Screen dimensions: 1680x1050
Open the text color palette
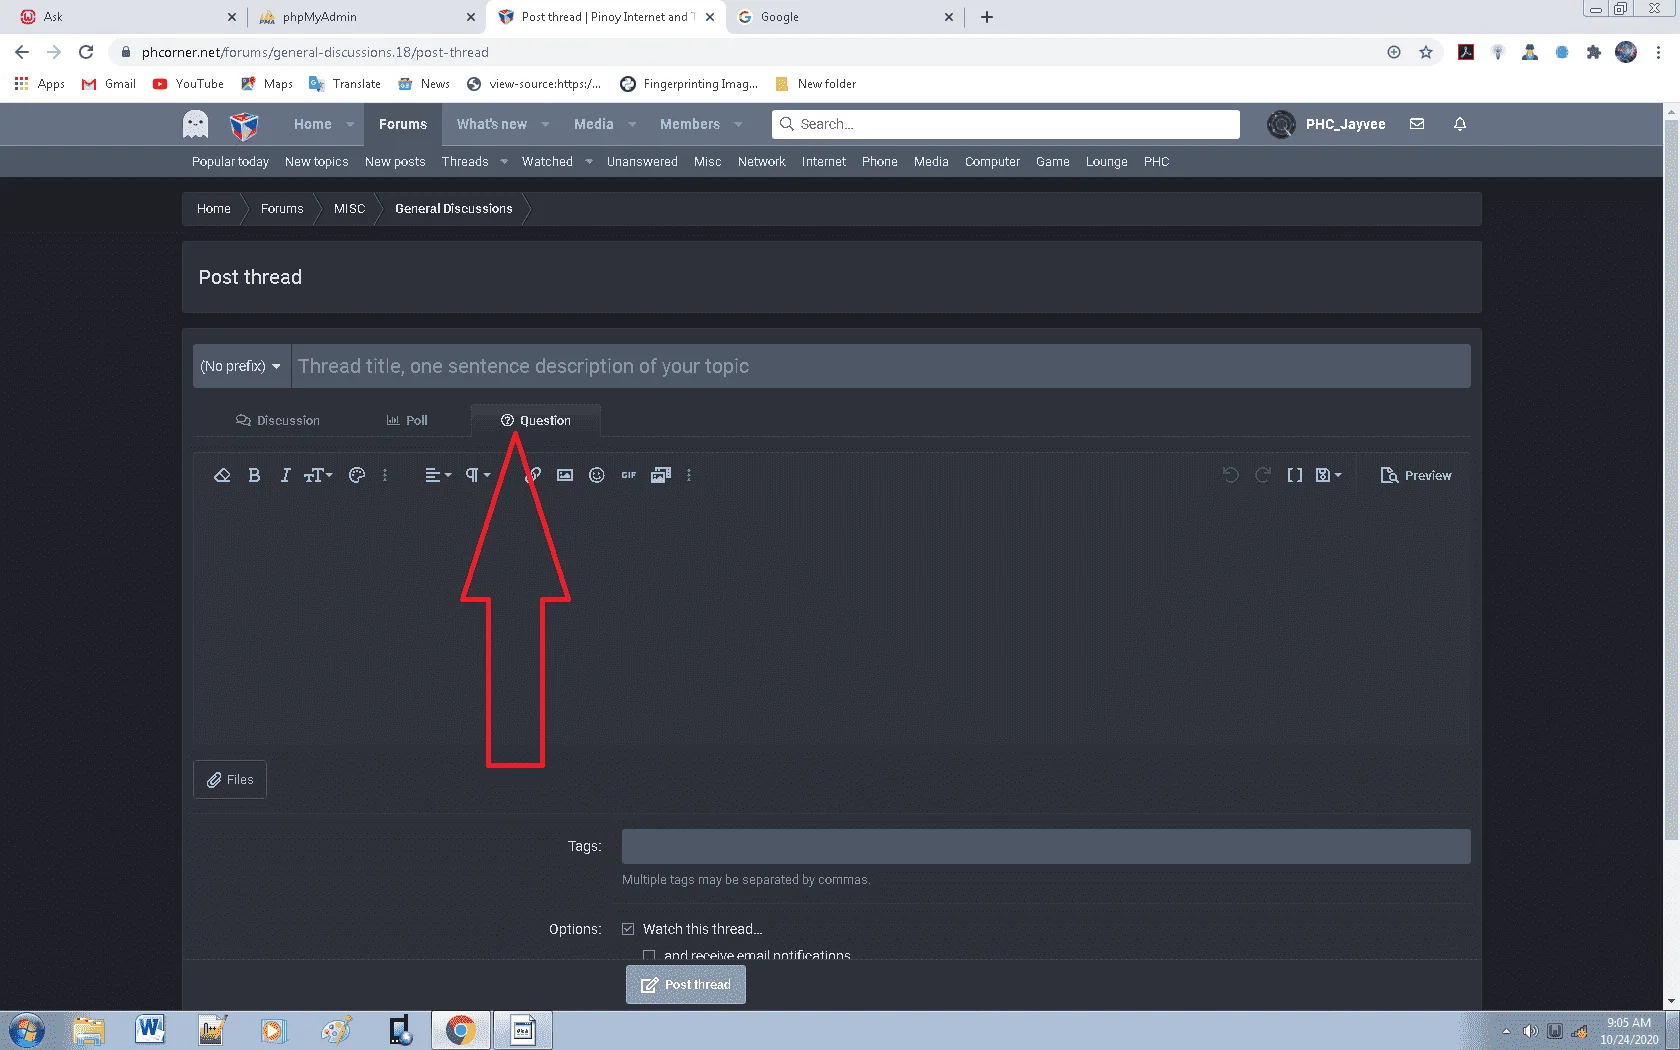pos(357,475)
